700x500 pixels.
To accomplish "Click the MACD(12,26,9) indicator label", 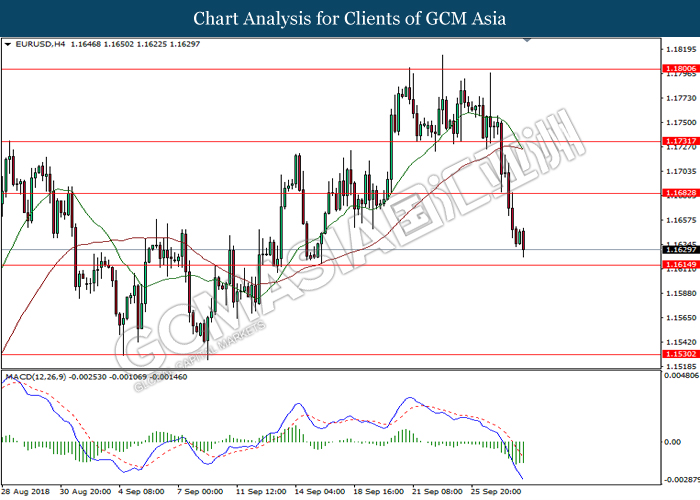I will [x=35, y=377].
